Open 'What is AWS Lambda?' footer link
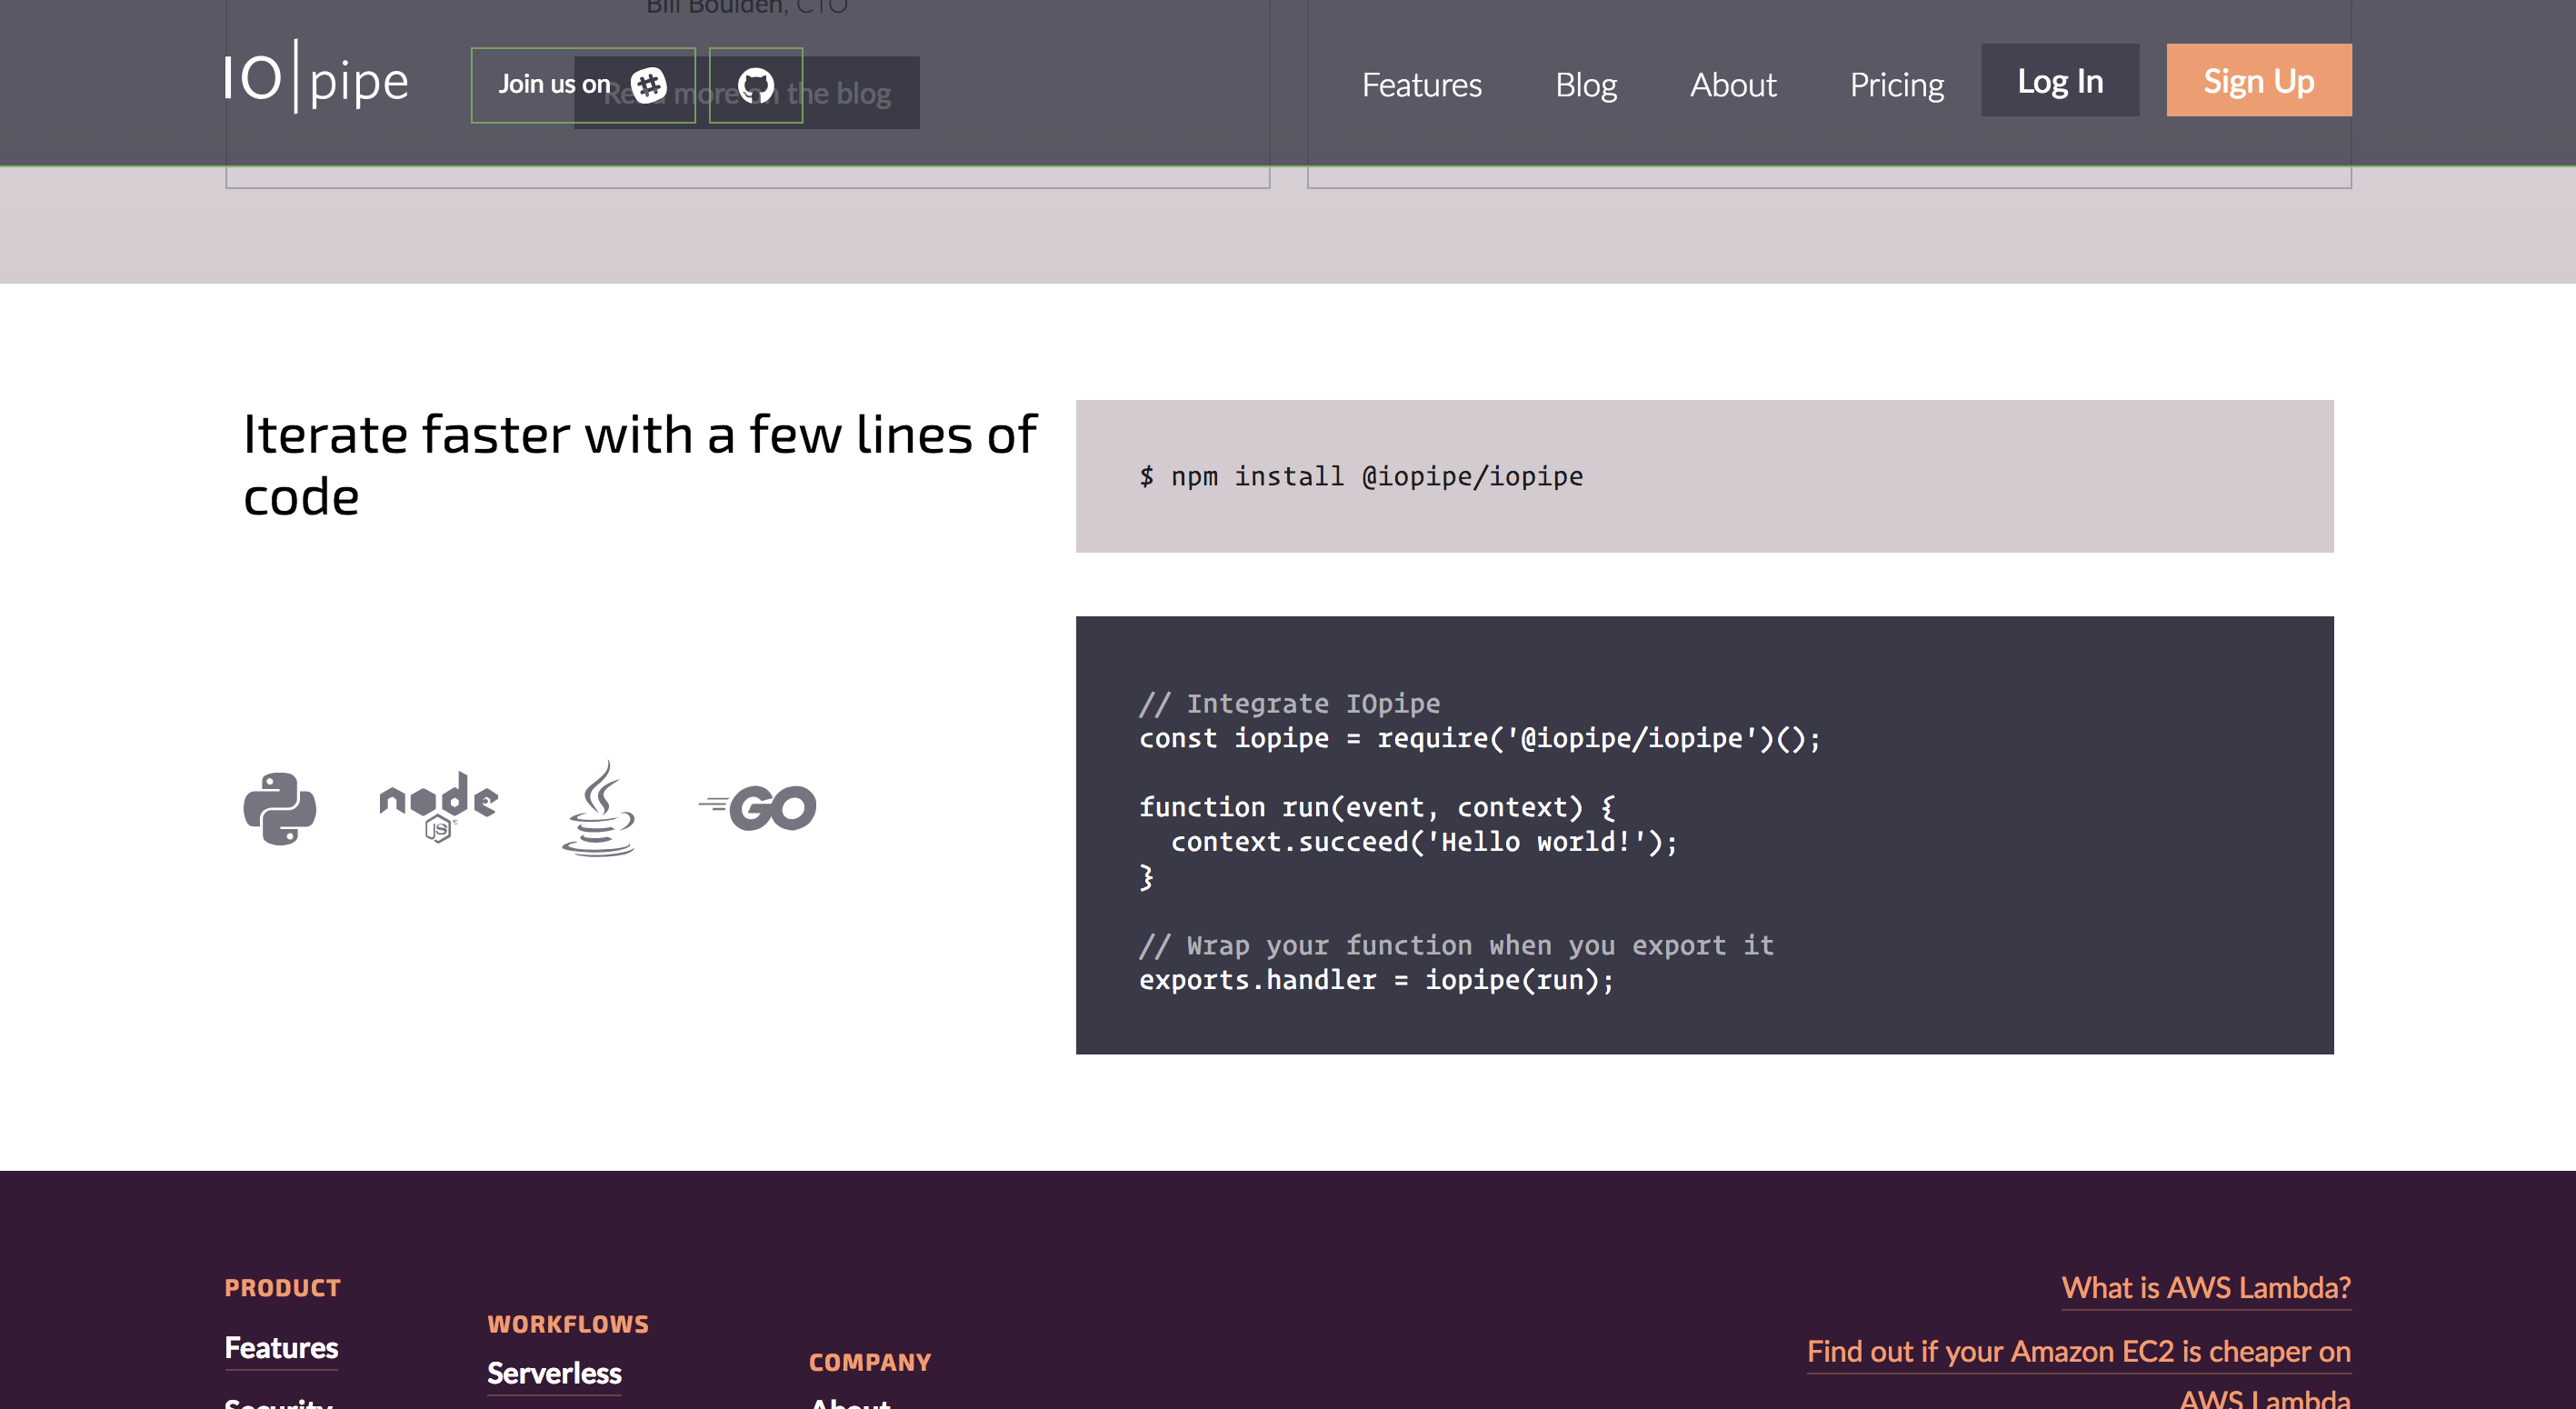Viewport: 2576px width, 1409px height. point(2205,1287)
